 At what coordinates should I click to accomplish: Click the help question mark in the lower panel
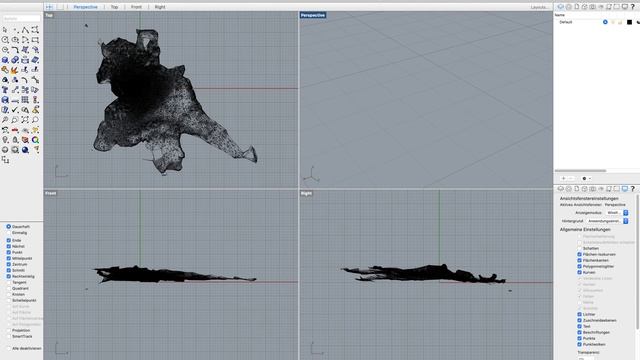pyautogui.click(x=633, y=189)
